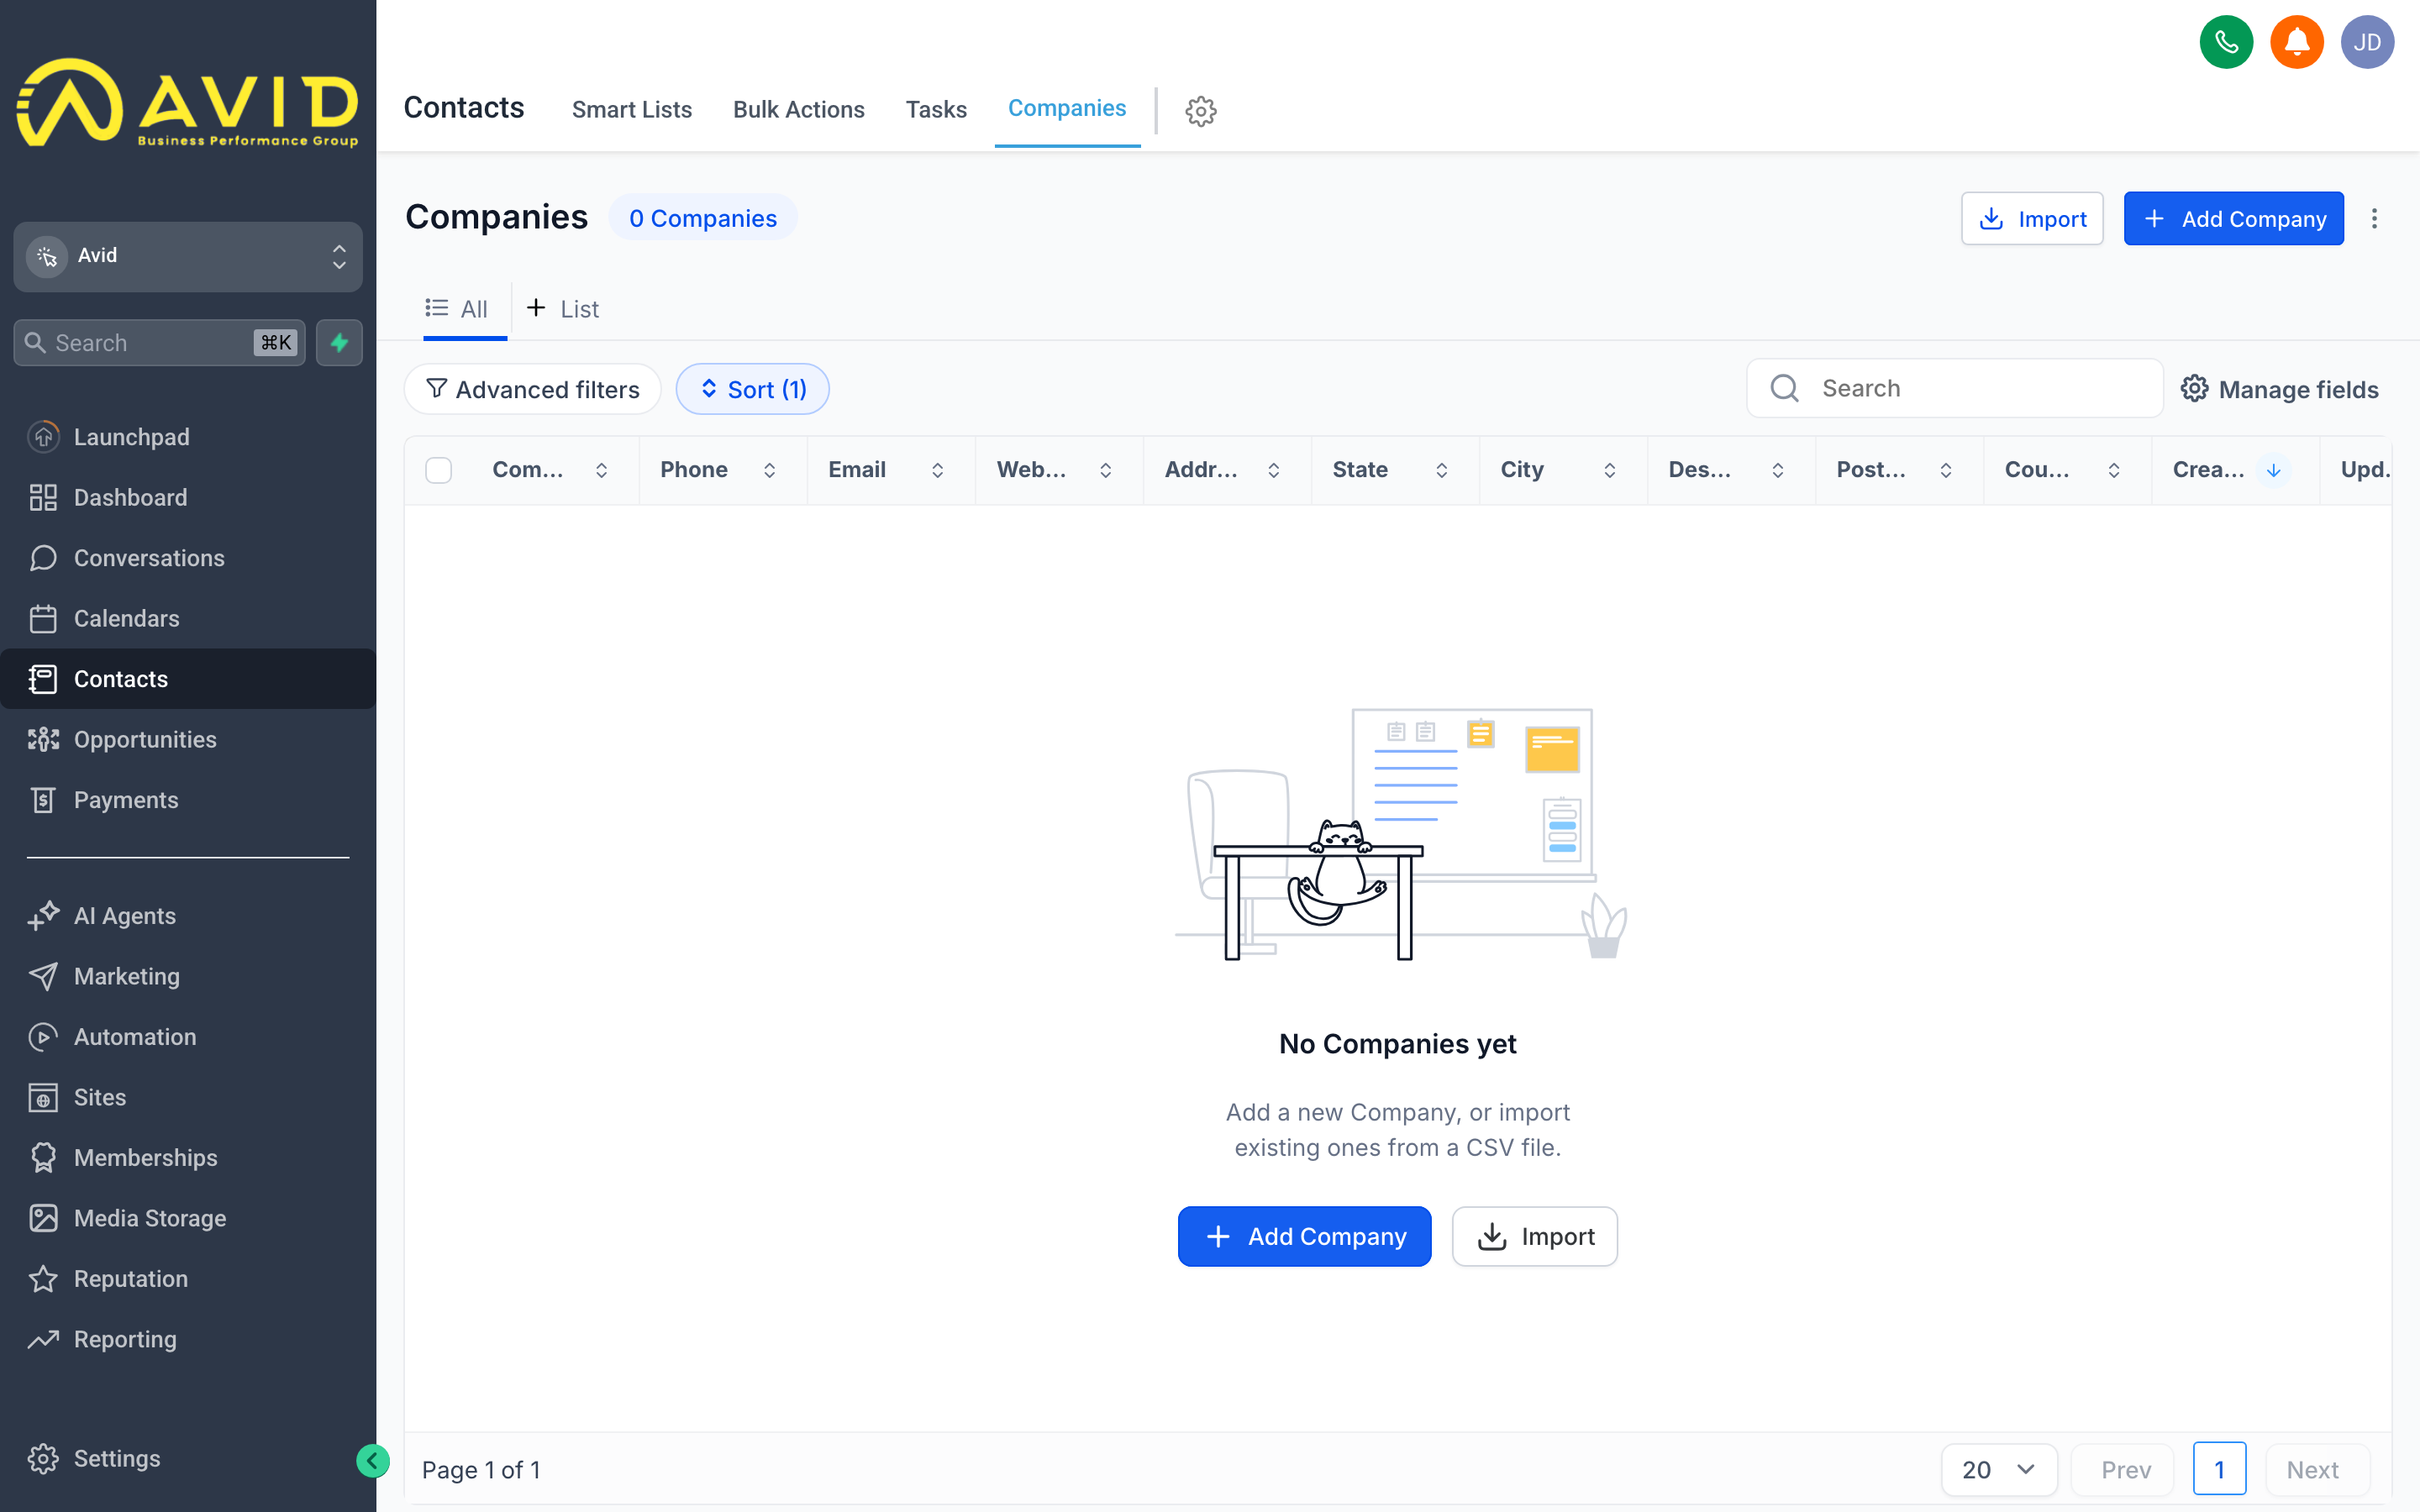Open Calendars from sidebar
Image resolution: width=2420 pixels, height=1512 pixels.
coord(188,618)
